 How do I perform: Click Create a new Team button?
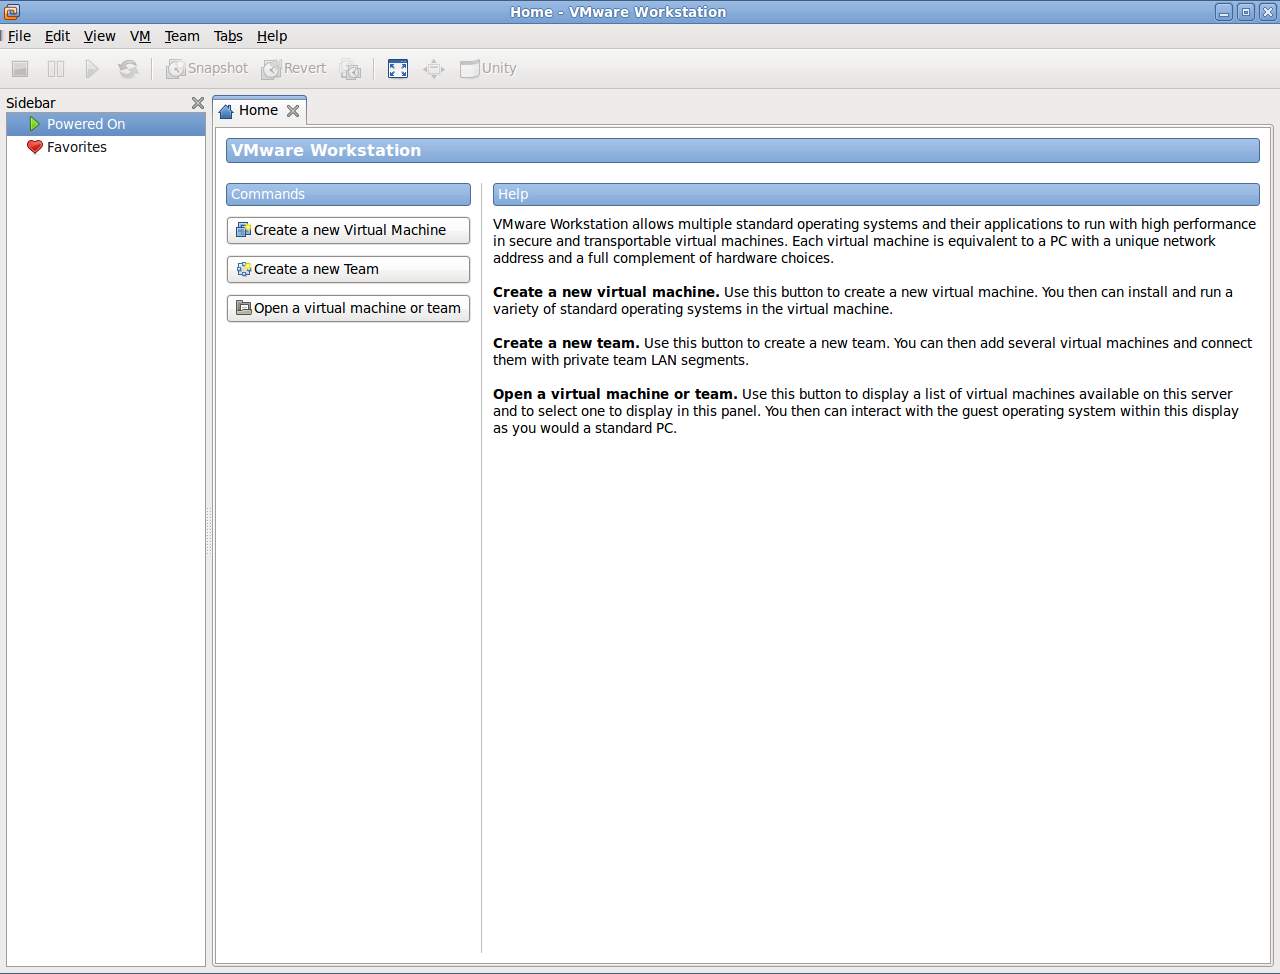coord(348,269)
